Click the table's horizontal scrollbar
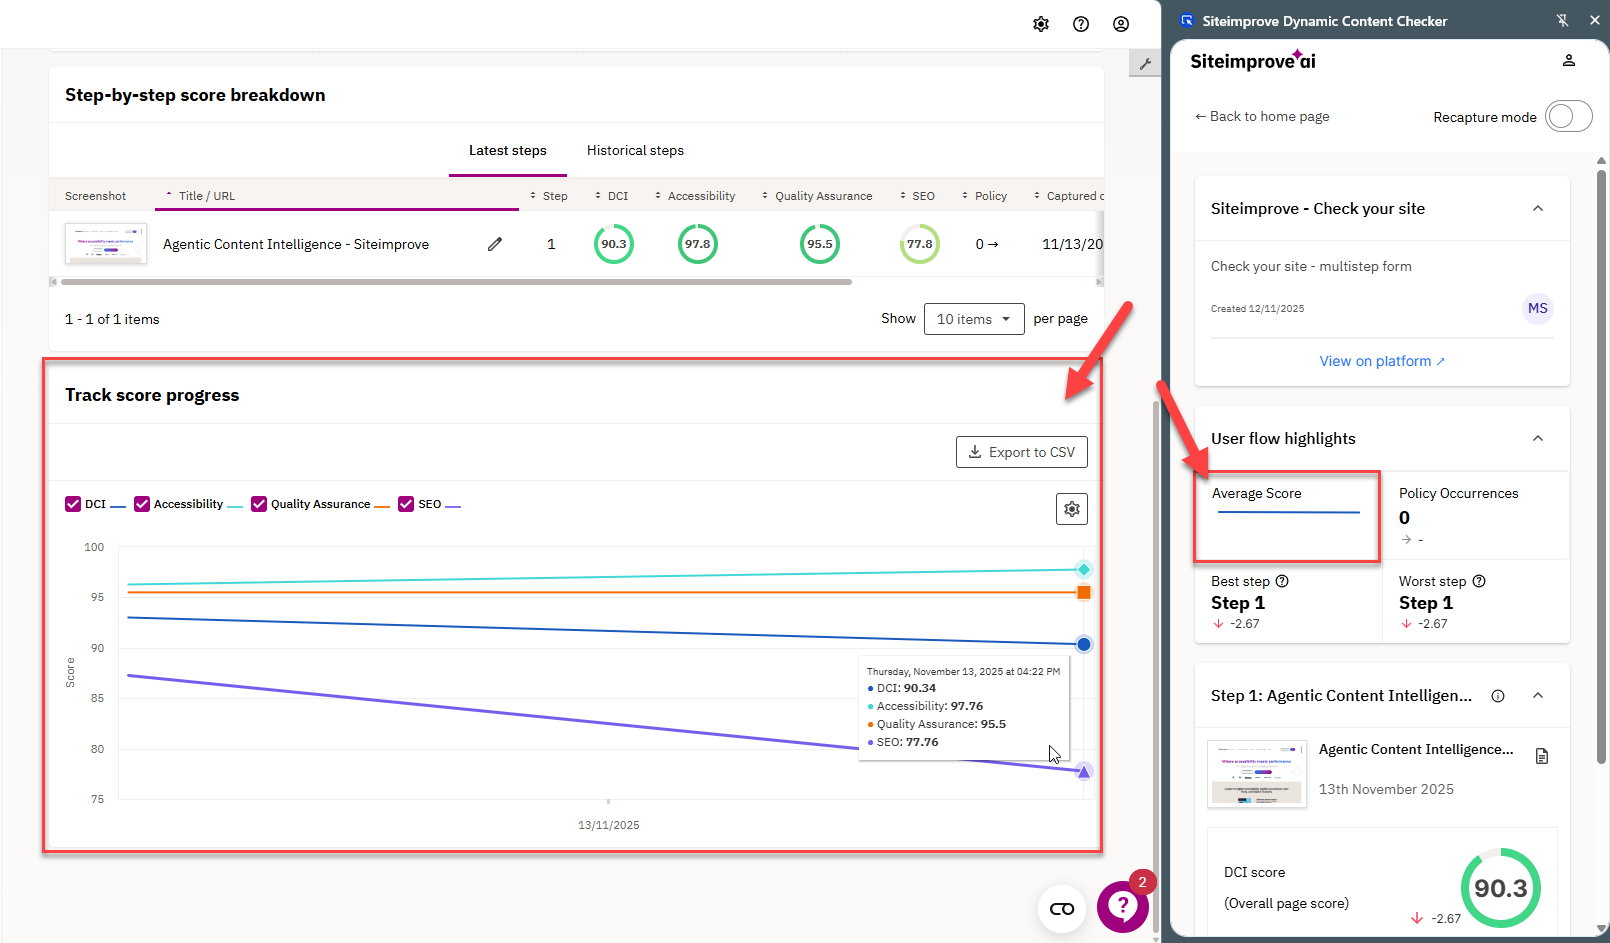Image resolution: width=1610 pixels, height=943 pixels. pos(456,282)
